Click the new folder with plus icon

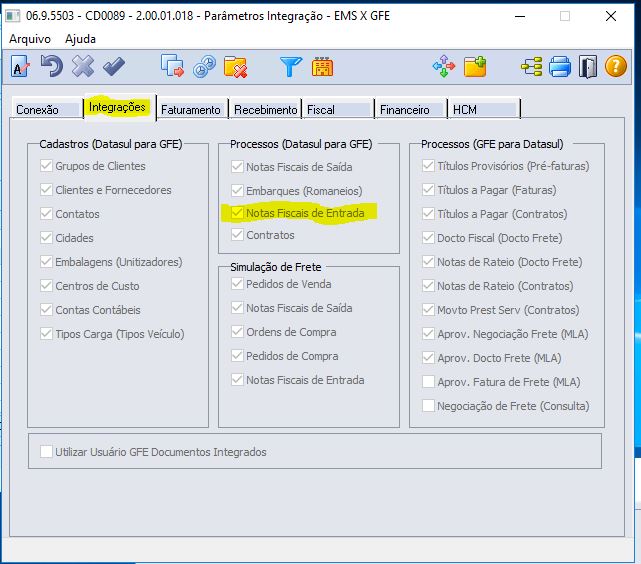(475, 67)
